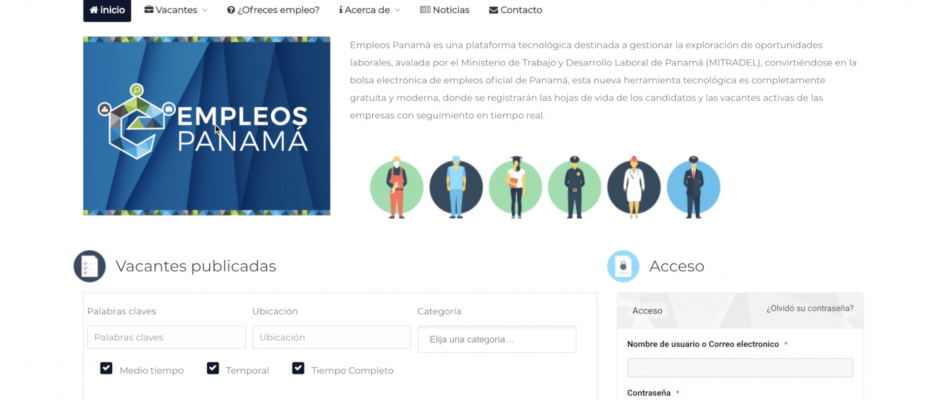Click the Palabras claves input field
Image resolution: width=940 pixels, height=400 pixels.
click(x=166, y=337)
